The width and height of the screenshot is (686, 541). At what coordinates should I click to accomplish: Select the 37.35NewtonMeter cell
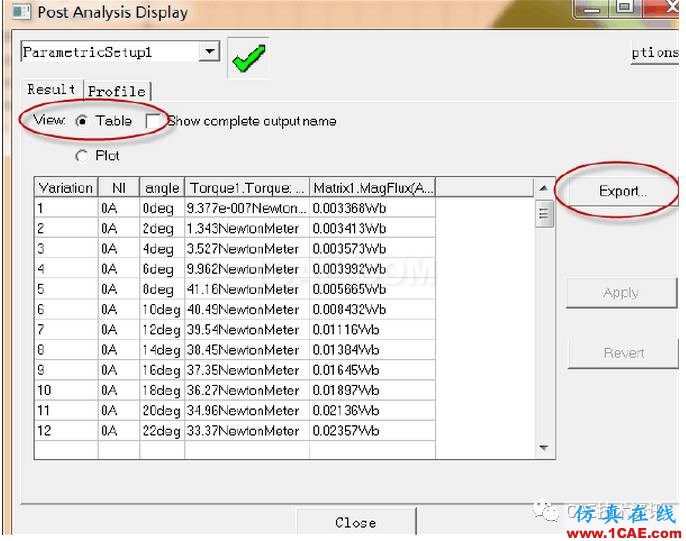pyautogui.click(x=247, y=370)
